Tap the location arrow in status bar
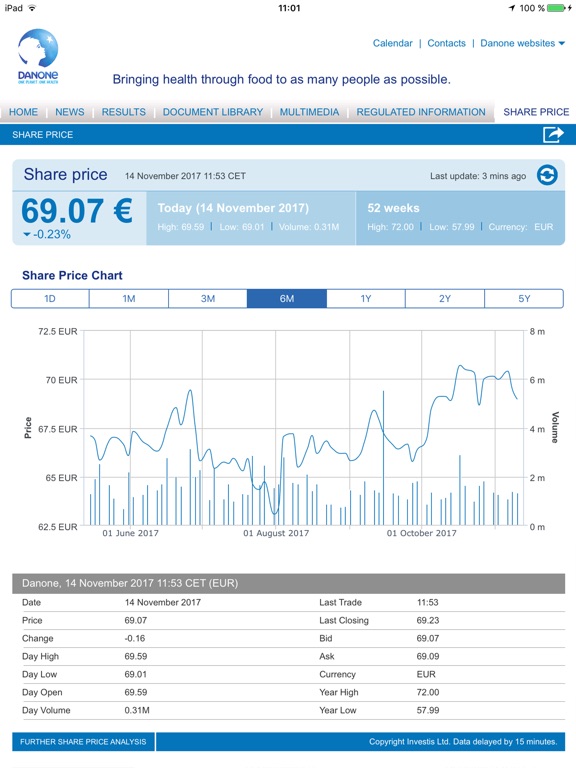 coord(512,8)
